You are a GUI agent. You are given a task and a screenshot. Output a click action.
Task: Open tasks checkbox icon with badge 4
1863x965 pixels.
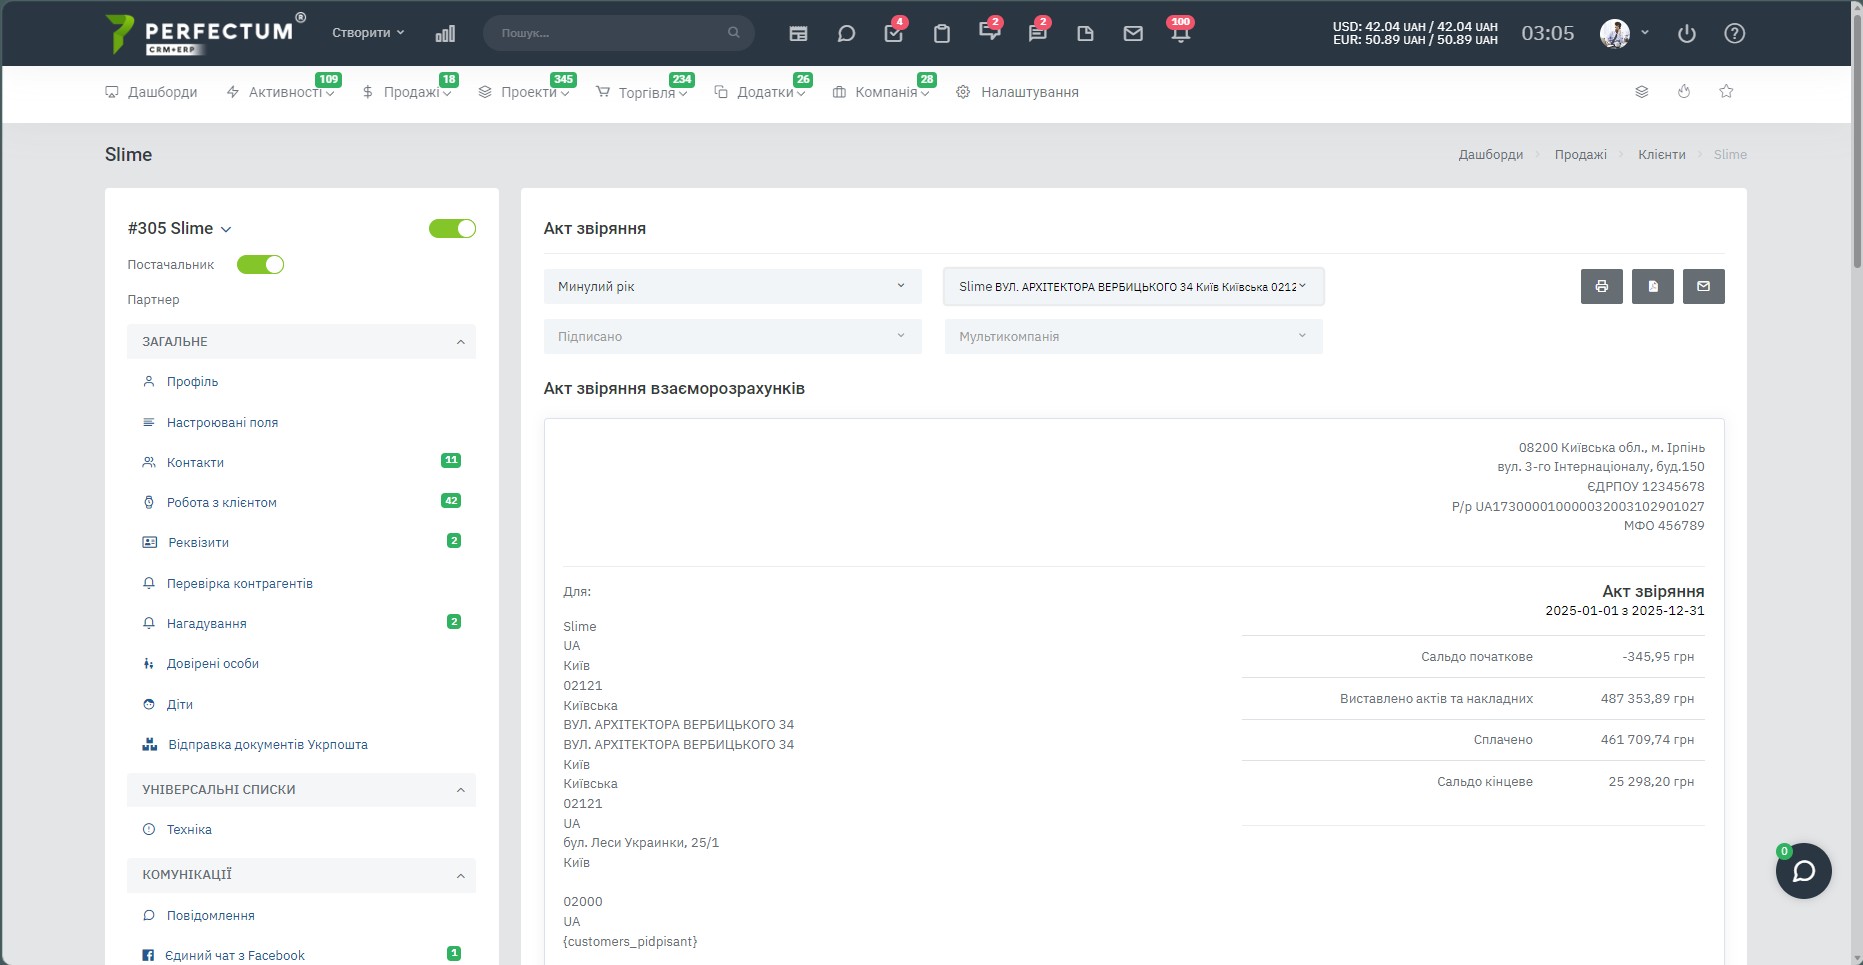pyautogui.click(x=894, y=33)
